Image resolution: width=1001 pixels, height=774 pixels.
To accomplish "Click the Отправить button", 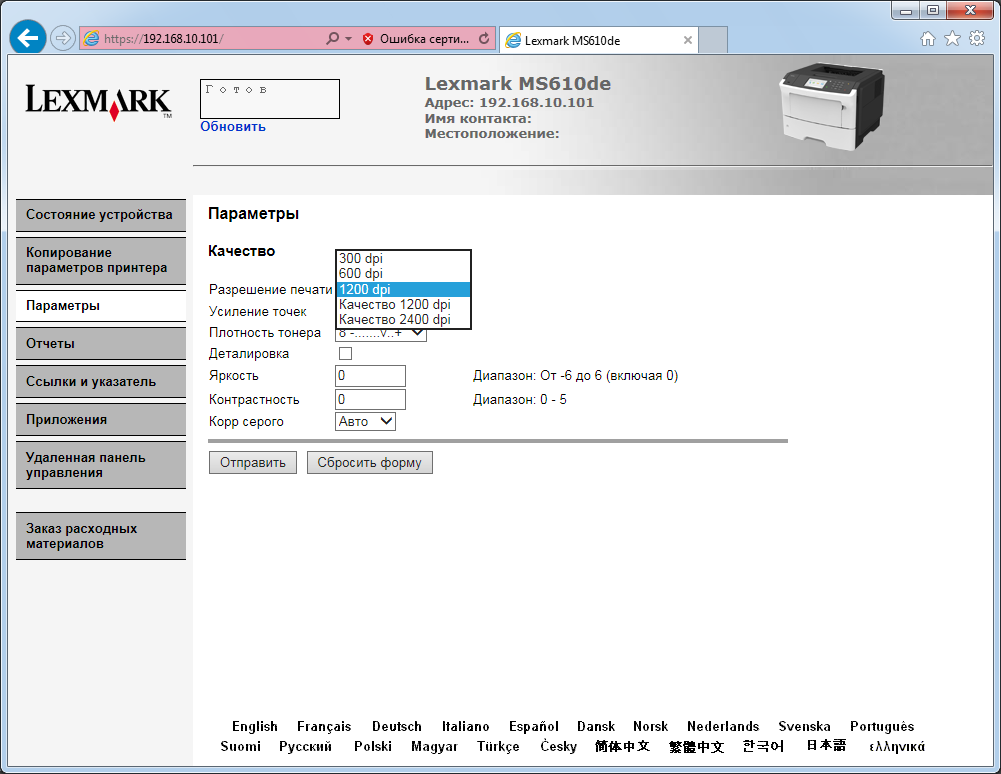I will pyautogui.click(x=253, y=462).
